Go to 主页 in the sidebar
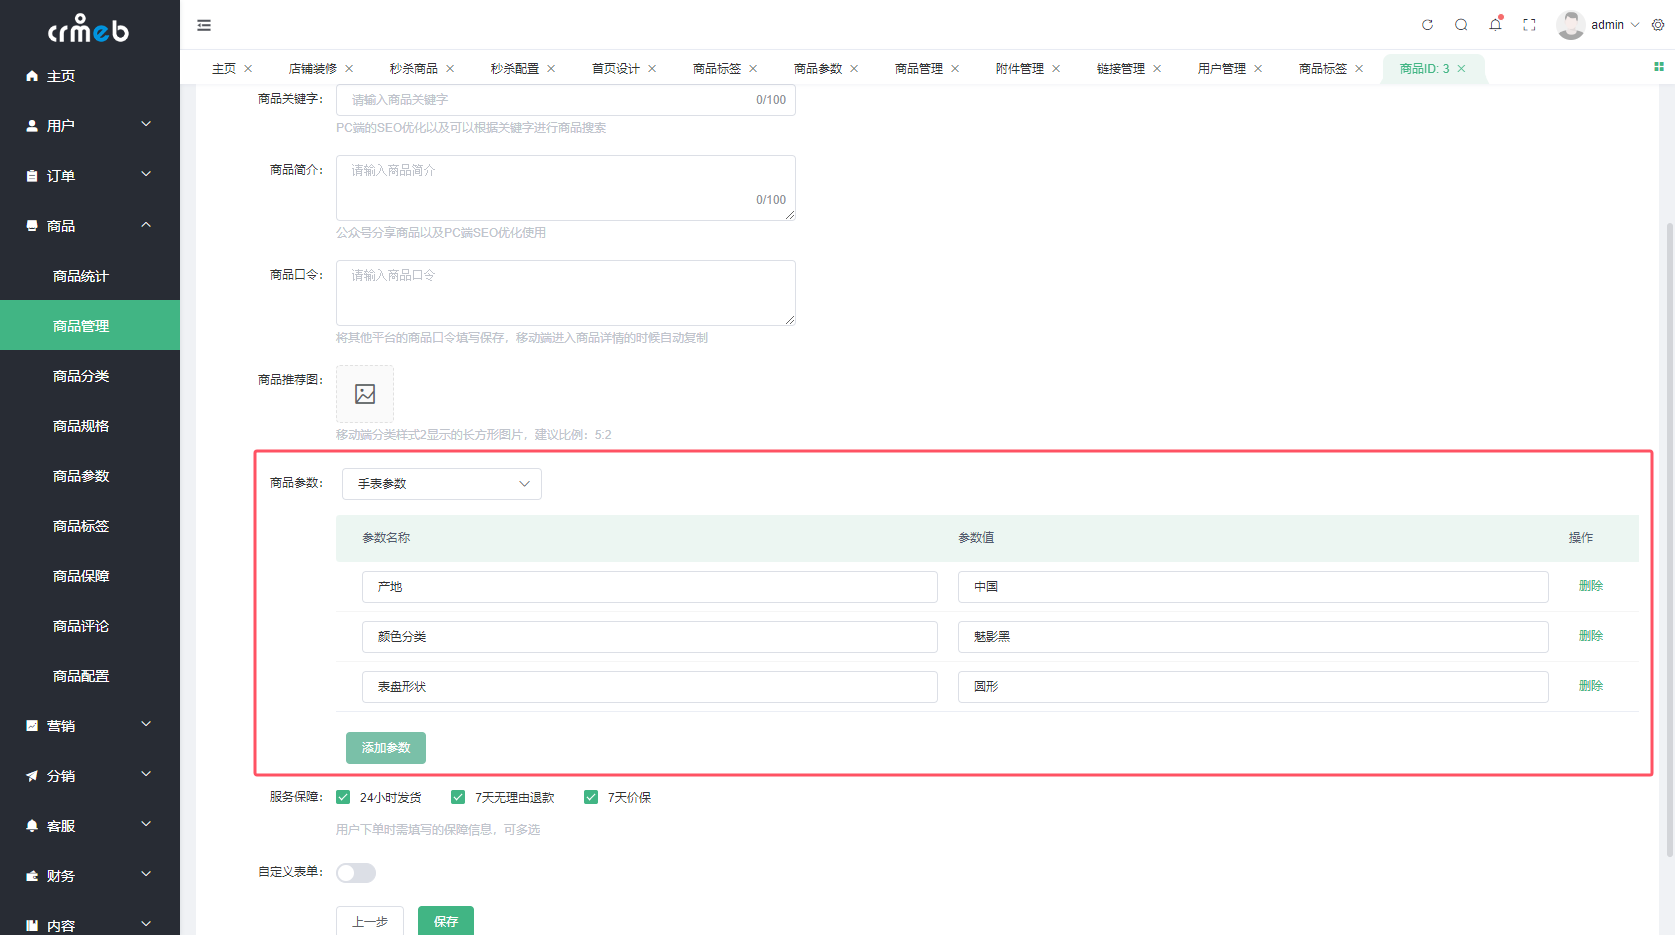This screenshot has height=935, width=1676. pos(90,76)
